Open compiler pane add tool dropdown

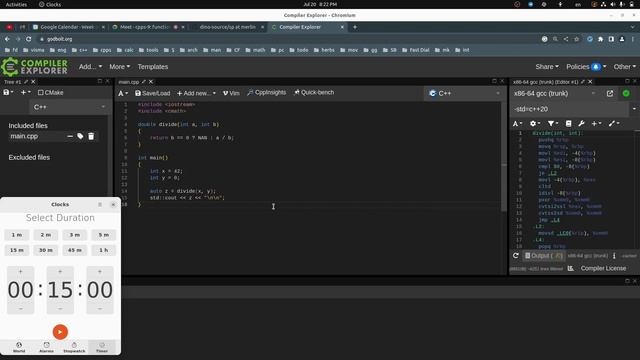tap(614, 123)
